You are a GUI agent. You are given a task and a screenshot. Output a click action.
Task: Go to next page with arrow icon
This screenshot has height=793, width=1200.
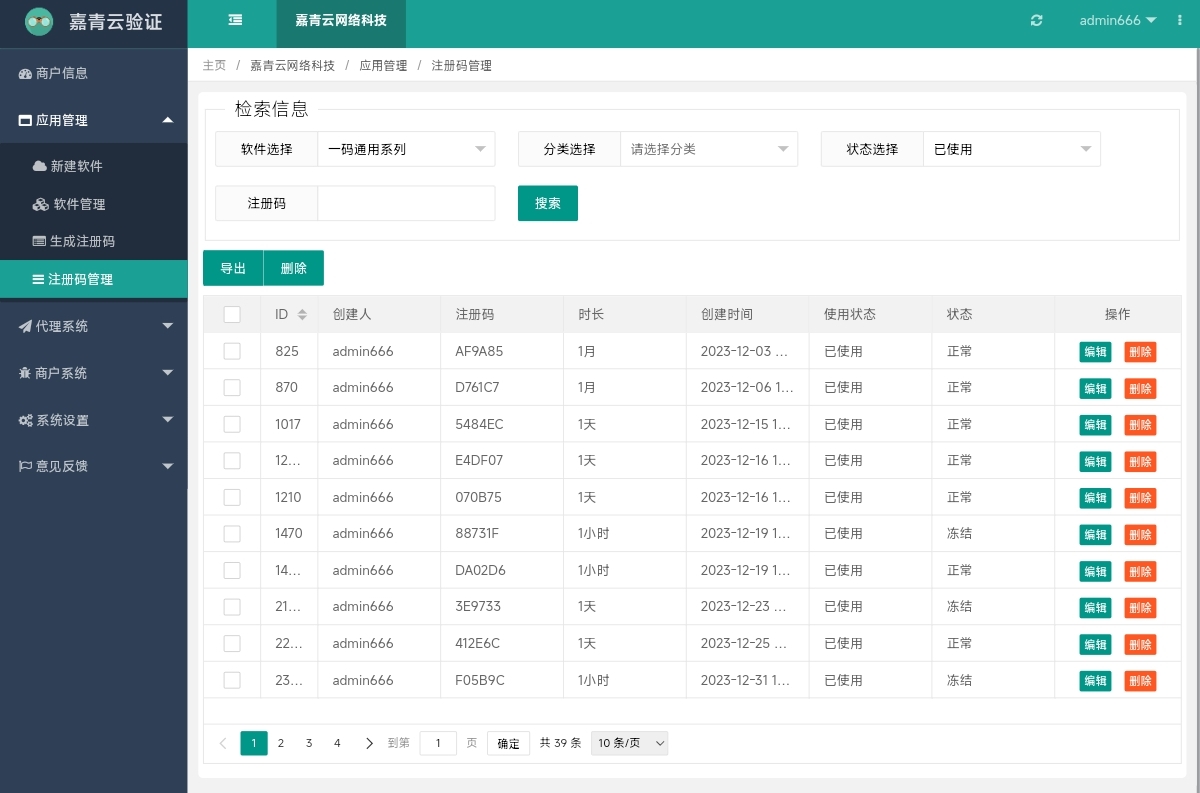(369, 743)
